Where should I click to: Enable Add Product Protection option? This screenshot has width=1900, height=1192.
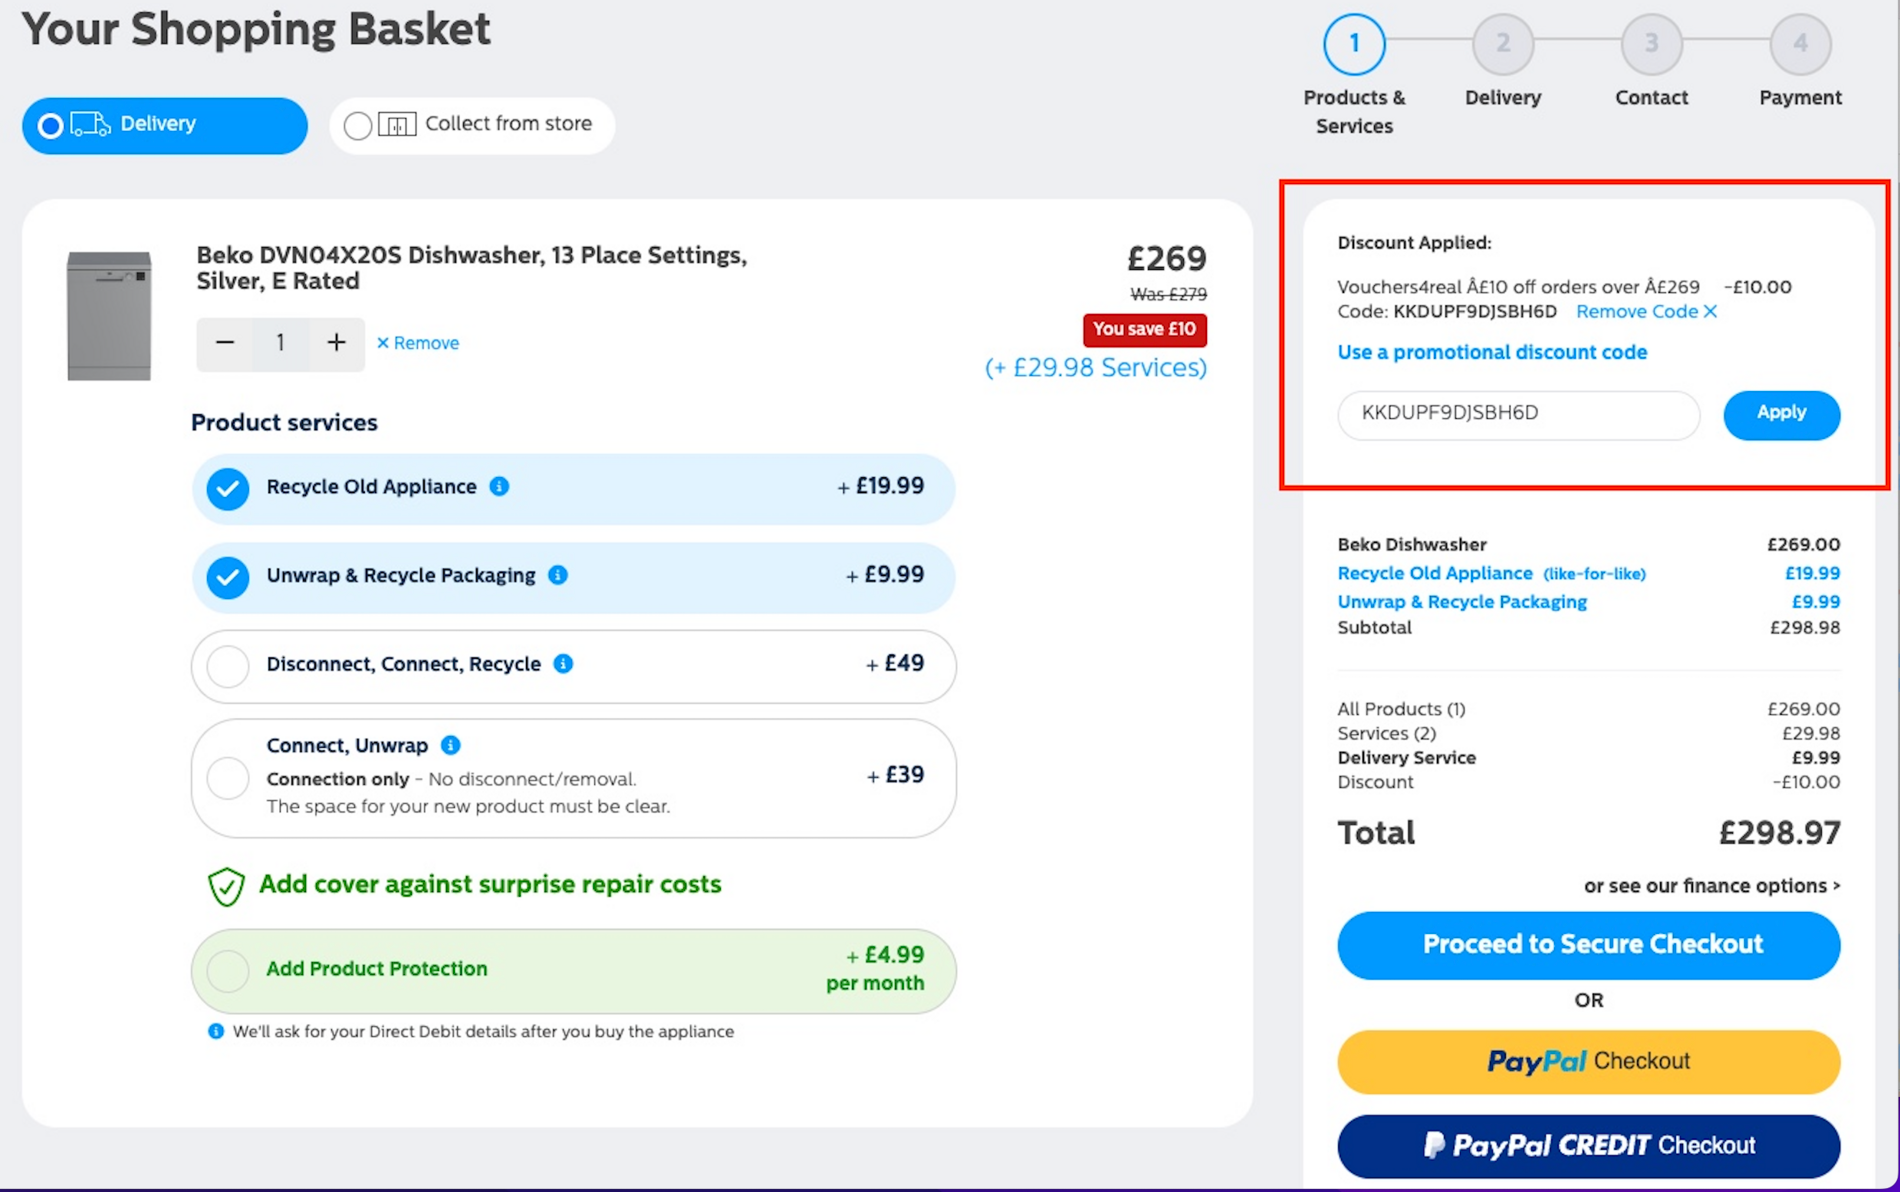(228, 970)
